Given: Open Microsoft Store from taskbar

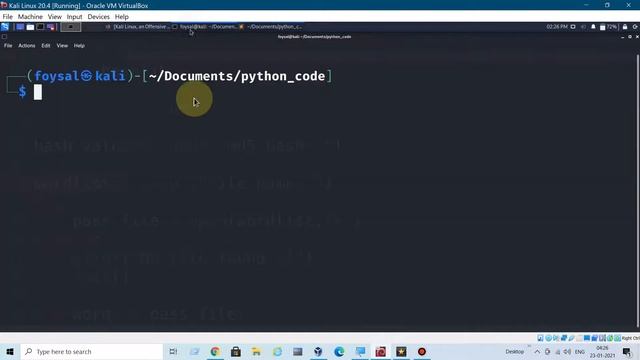Looking at the screenshot, I should (236, 351).
